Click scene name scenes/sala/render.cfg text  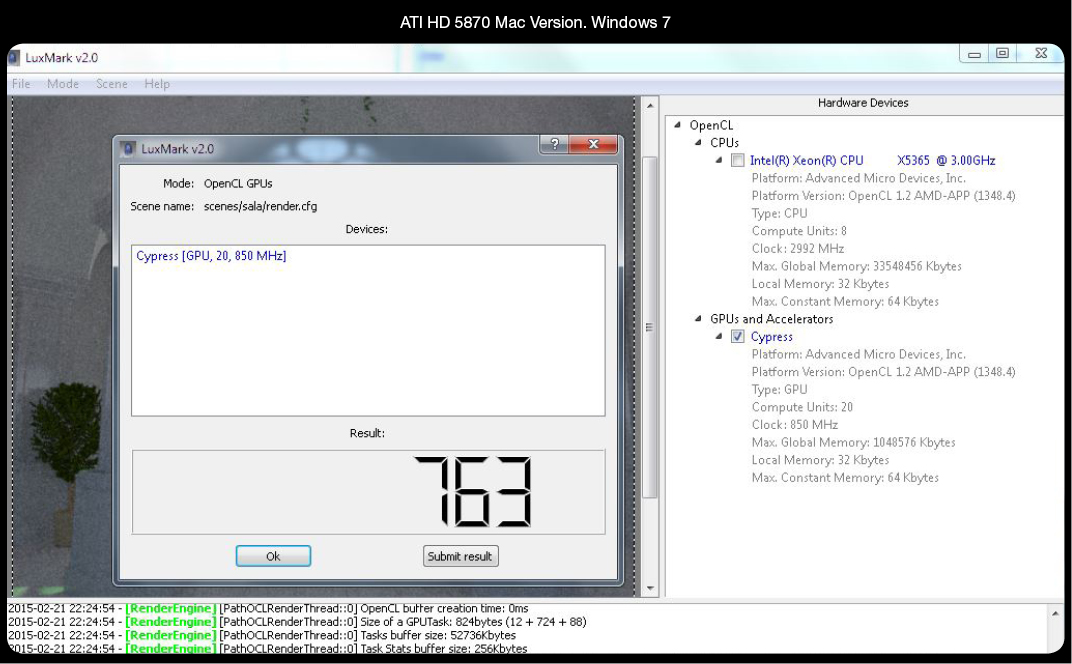tap(260, 206)
